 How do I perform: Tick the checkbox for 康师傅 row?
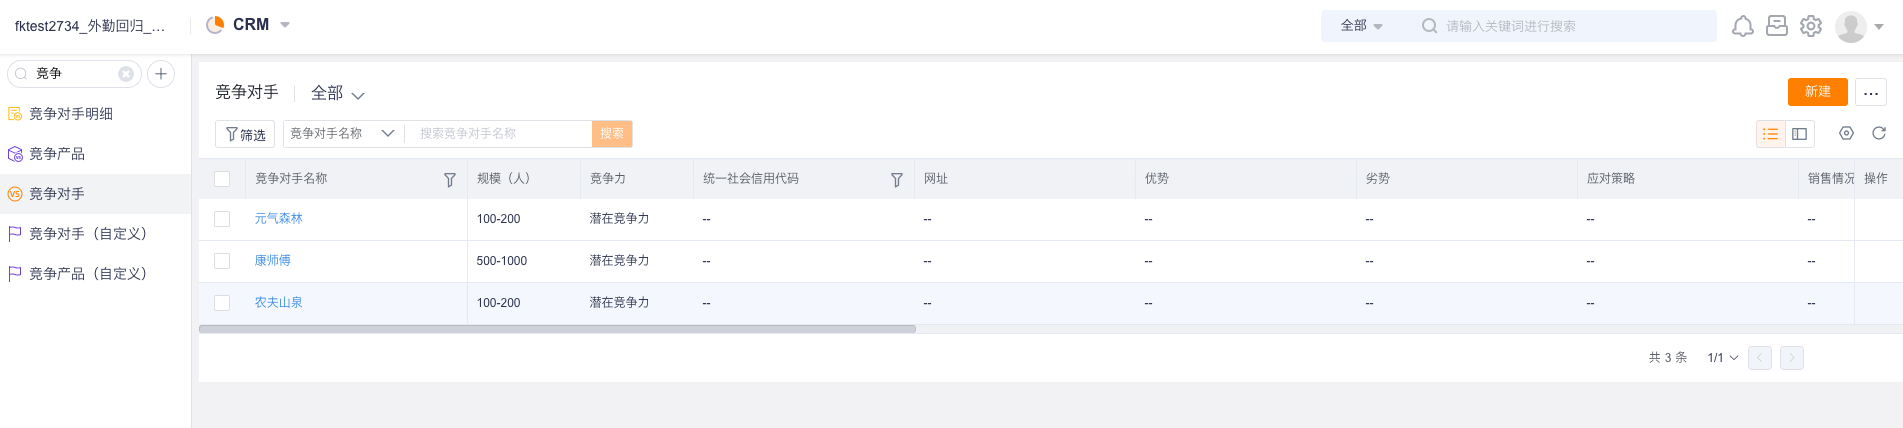(x=222, y=261)
